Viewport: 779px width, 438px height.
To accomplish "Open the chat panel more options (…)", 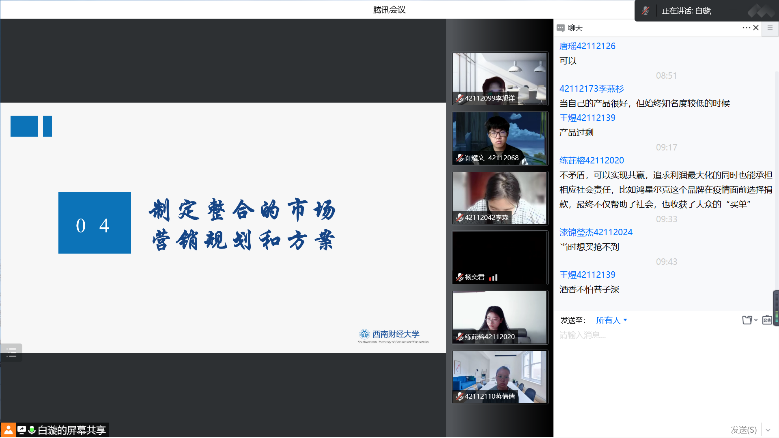I will click(745, 28).
